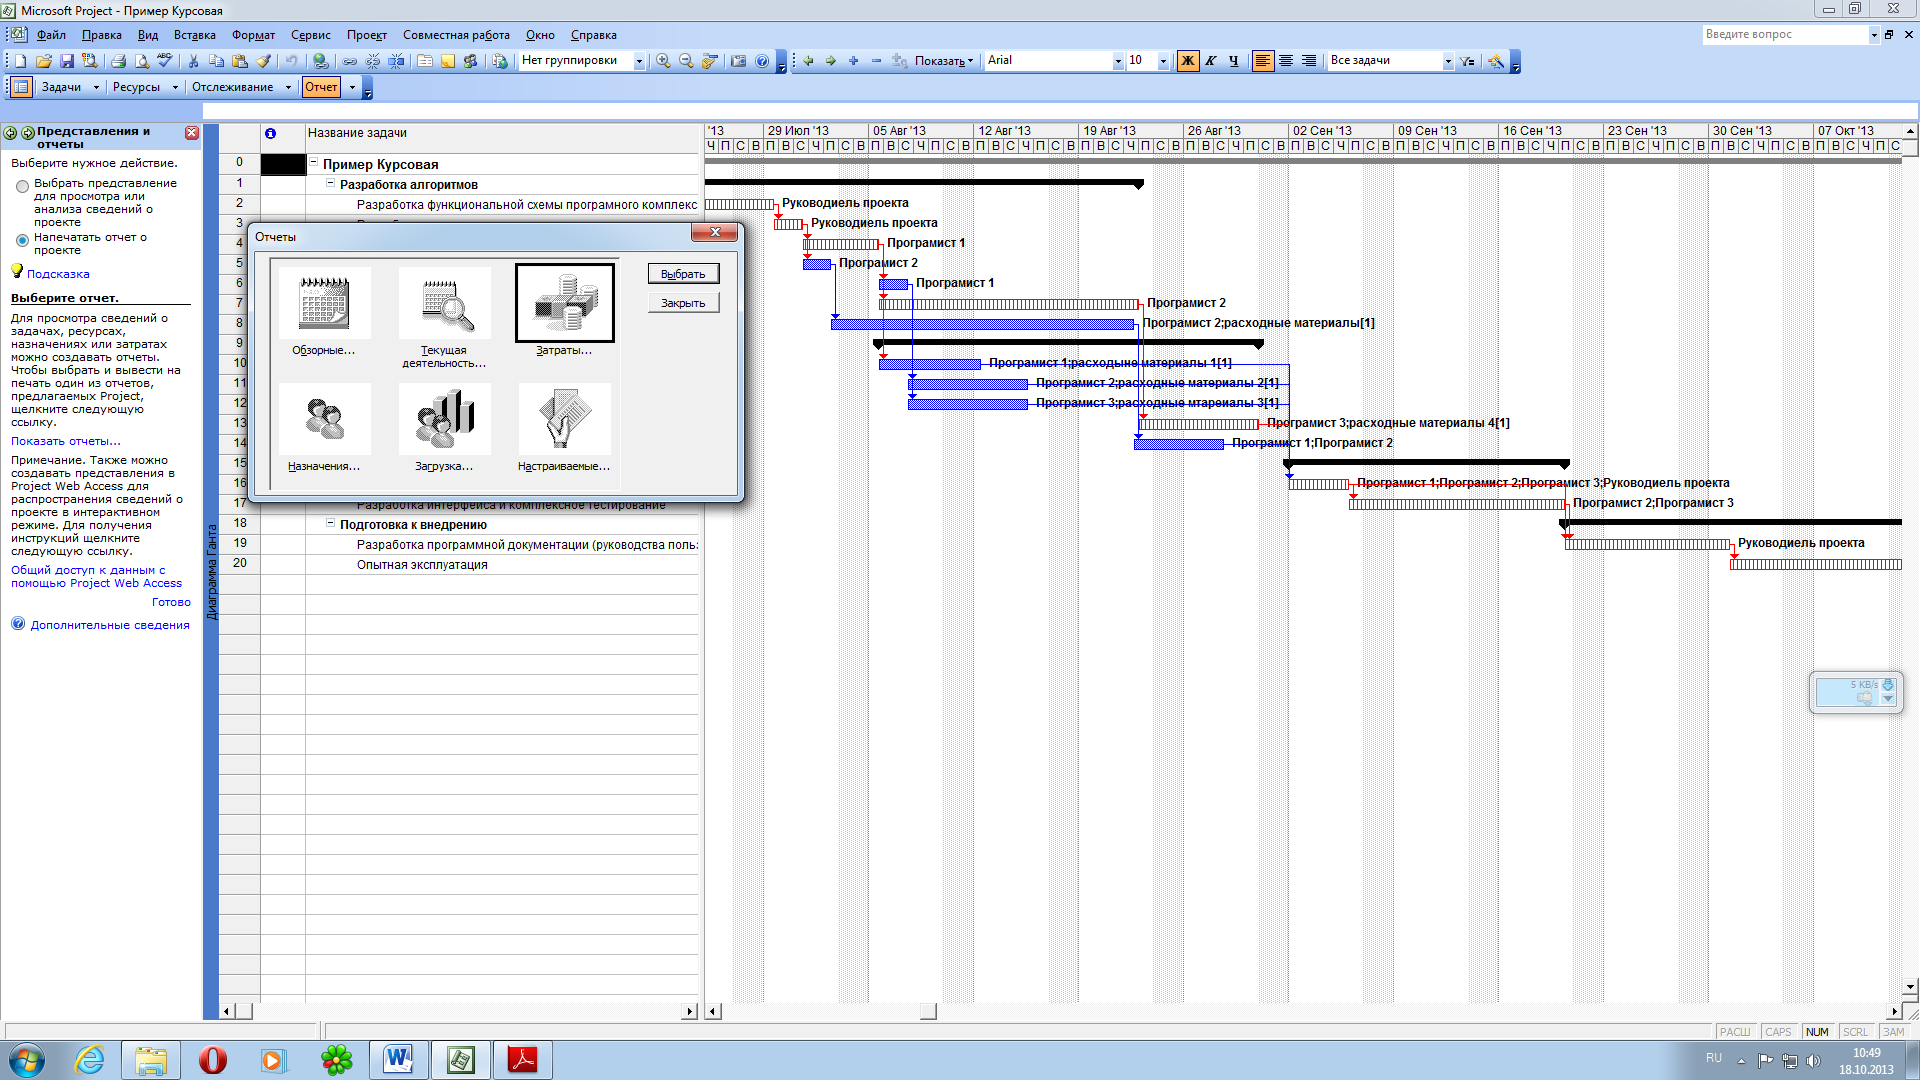Open the Сервис menu
Image resolution: width=1920 pixels, height=1080 pixels.
(x=311, y=35)
